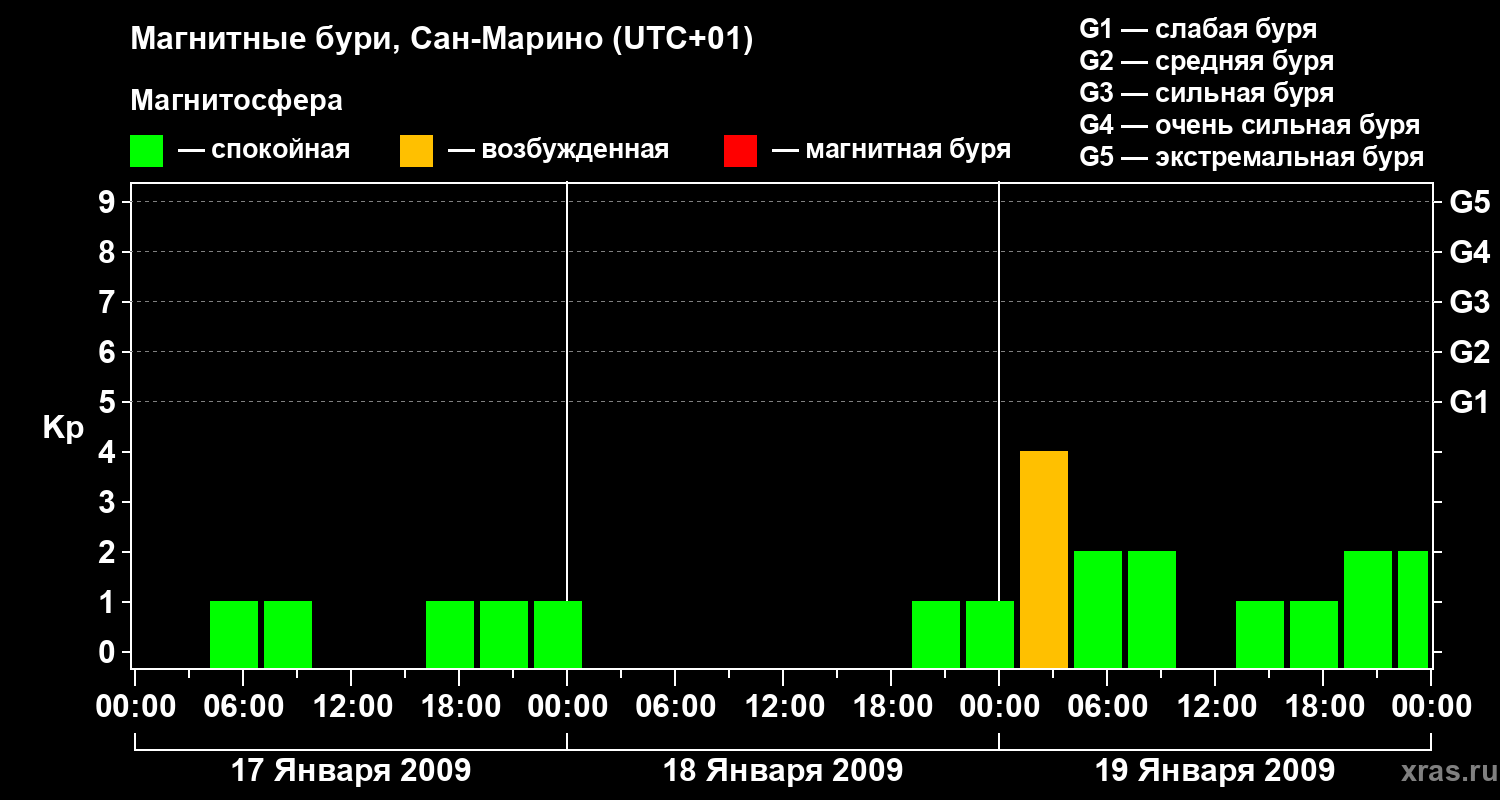1500x800 pixels.
Task: Click the 12:00 time label of 18 Января
Action: [x=783, y=707]
